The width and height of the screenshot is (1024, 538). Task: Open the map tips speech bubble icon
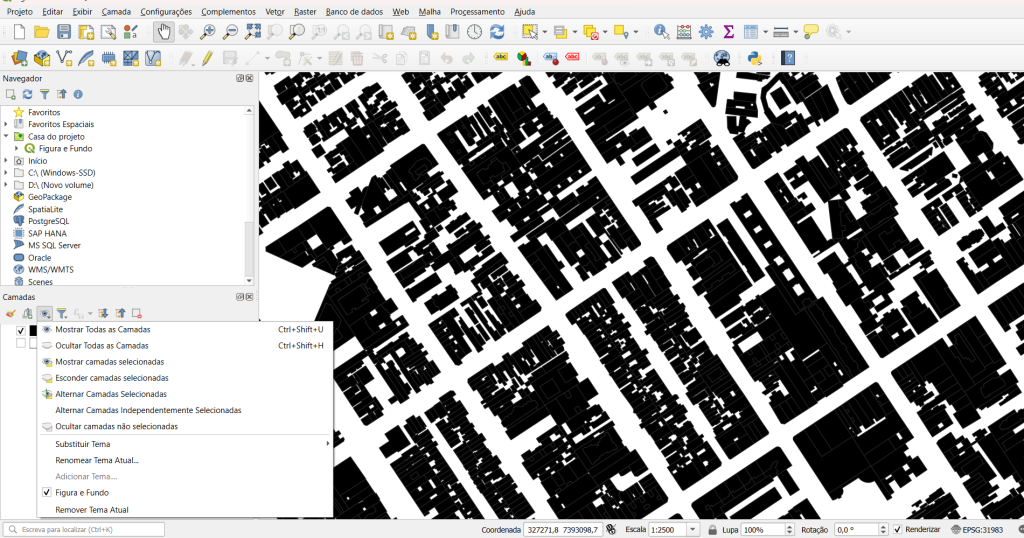[811, 31]
